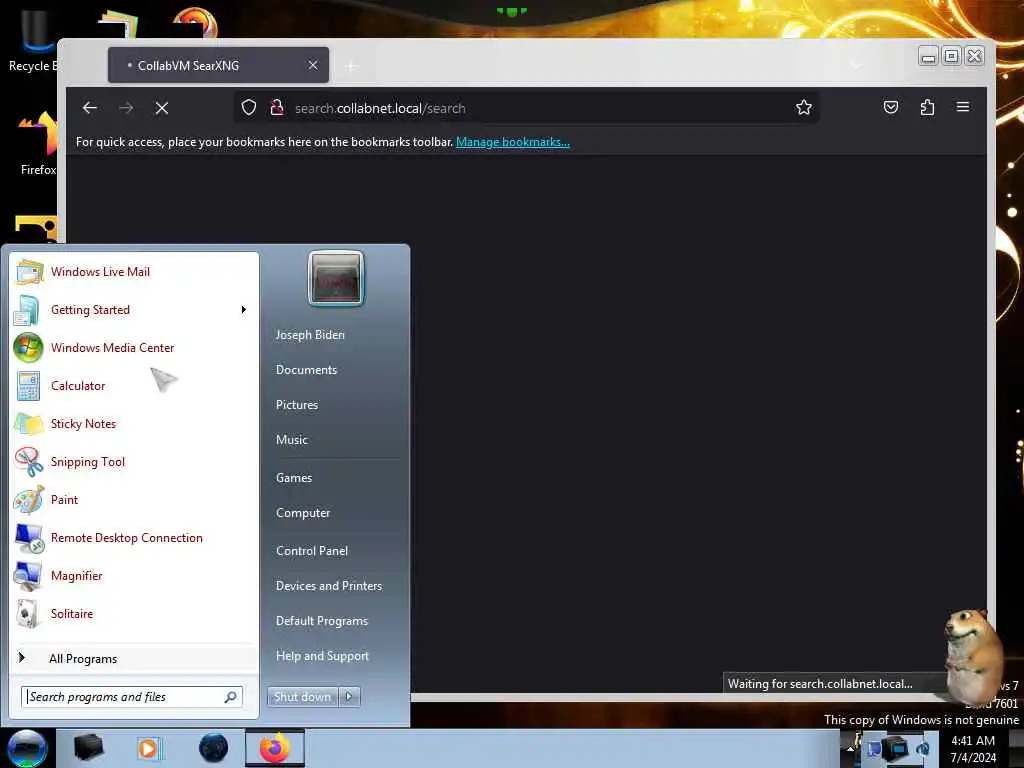Click the Magnifier icon in Start menu
This screenshot has width=1024, height=768.
pos(29,576)
